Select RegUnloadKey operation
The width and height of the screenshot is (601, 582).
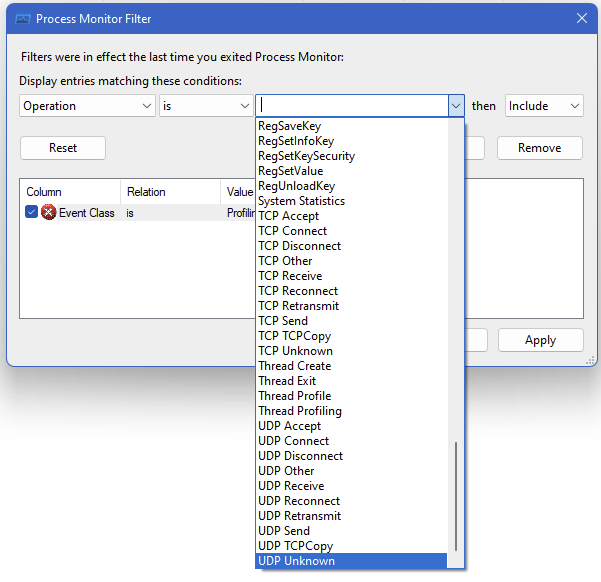tap(351, 186)
